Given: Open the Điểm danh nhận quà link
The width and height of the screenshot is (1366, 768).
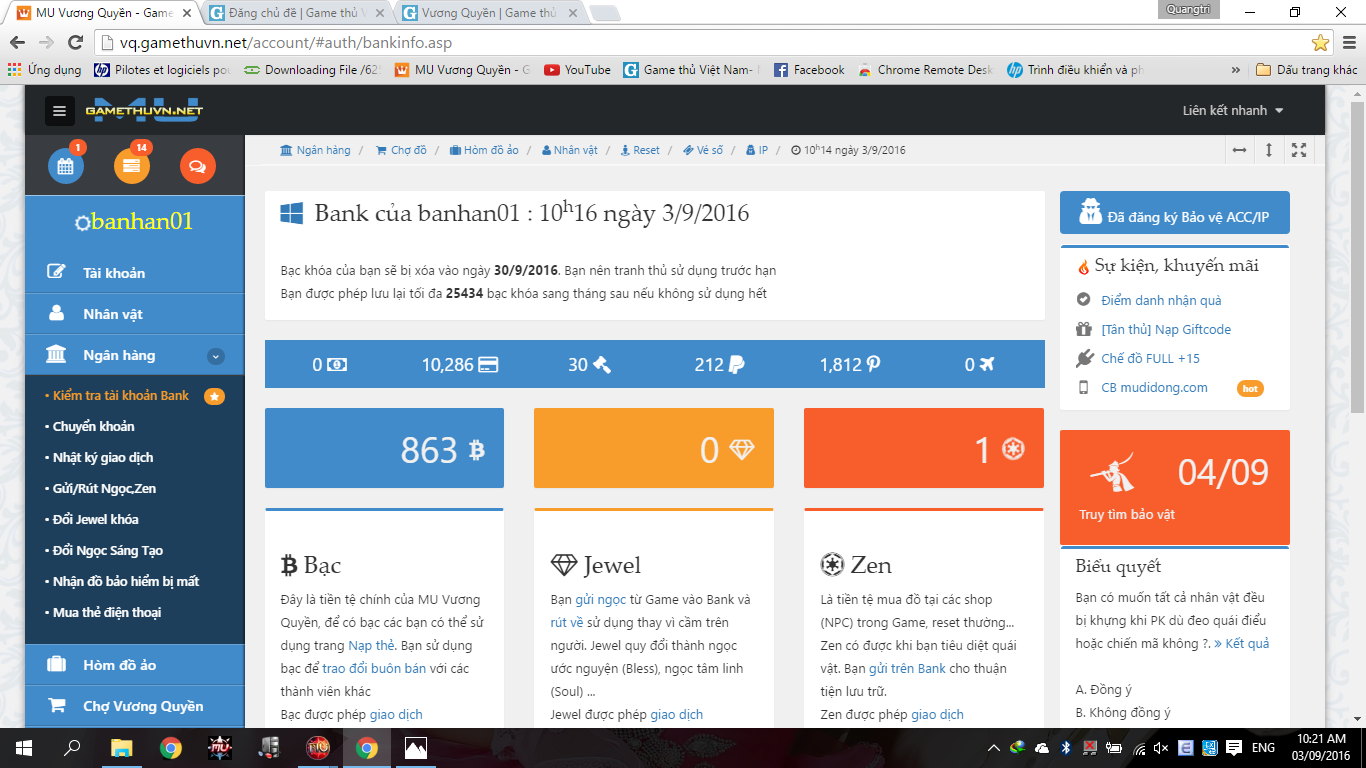Looking at the screenshot, I should pos(1160,300).
